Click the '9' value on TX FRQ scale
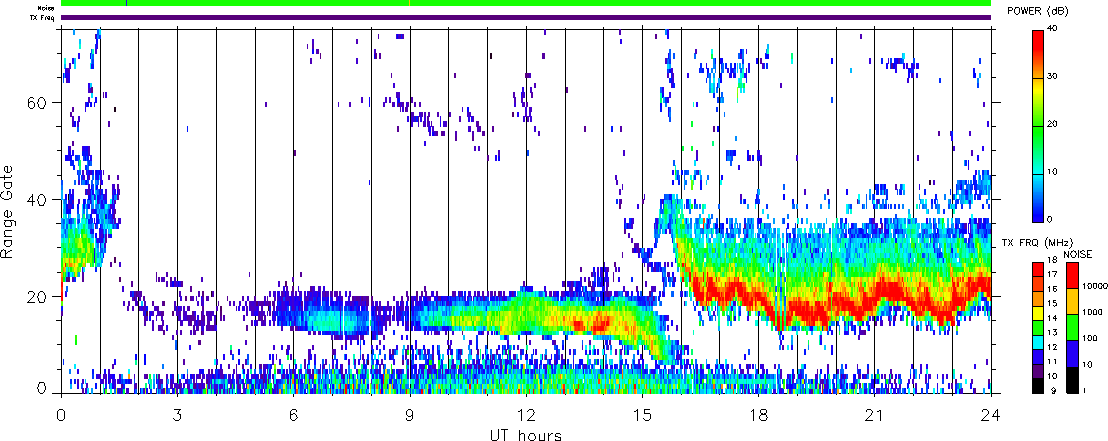The height and width of the screenshot is (441, 1108). pos(1053,390)
